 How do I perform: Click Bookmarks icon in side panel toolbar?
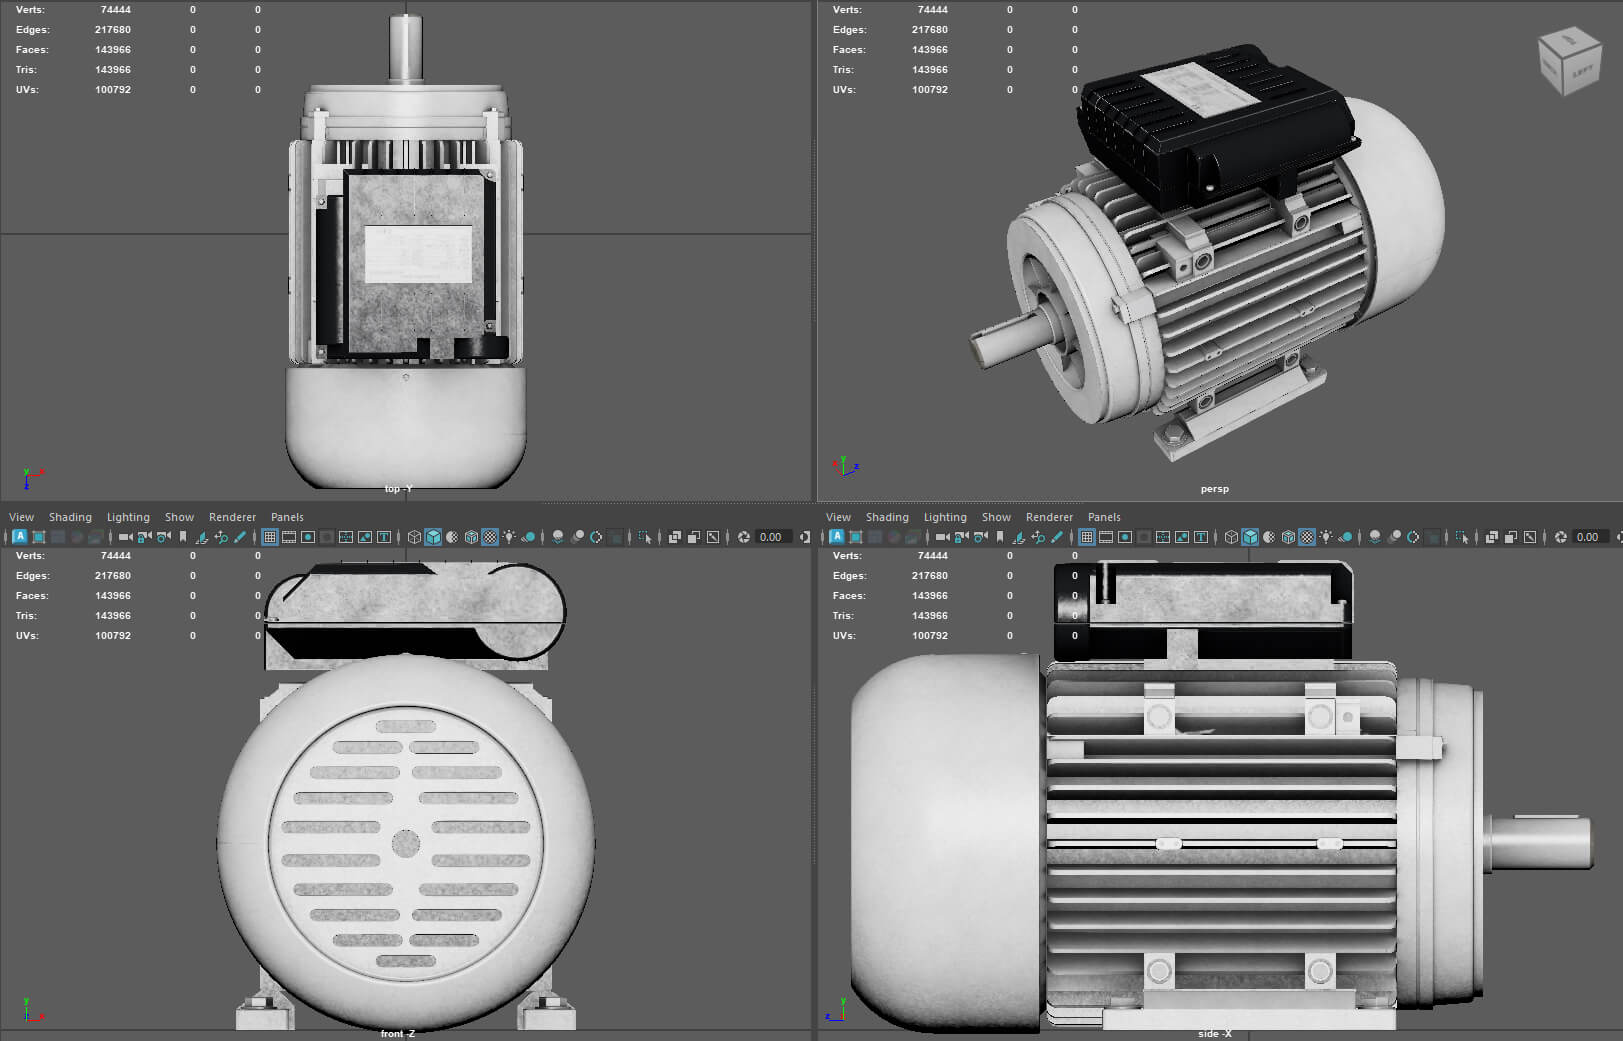(x=1001, y=537)
